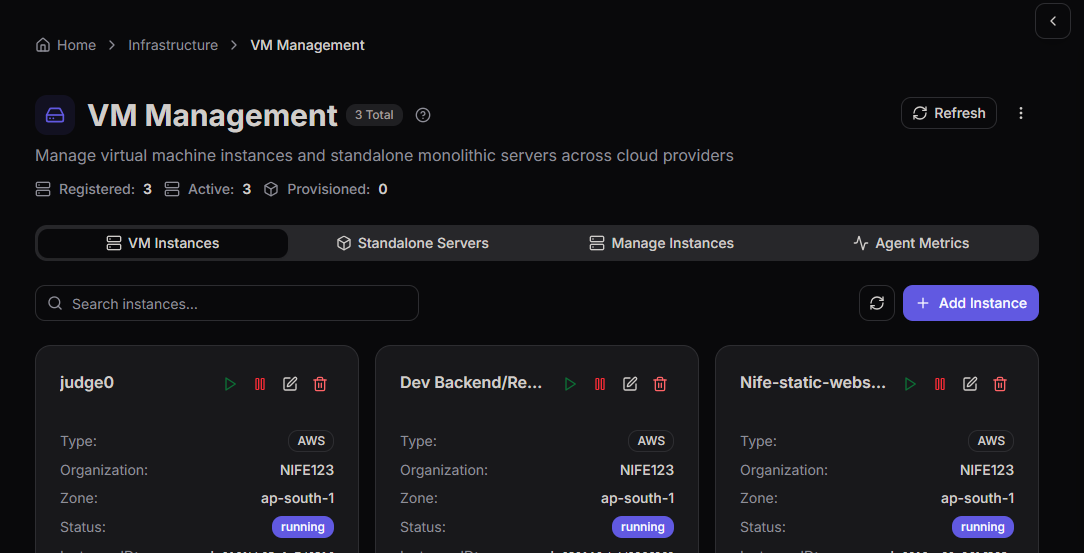Screen dimensions: 1084x553
Task: Click the Active: 3 stat
Action: (x=207, y=189)
